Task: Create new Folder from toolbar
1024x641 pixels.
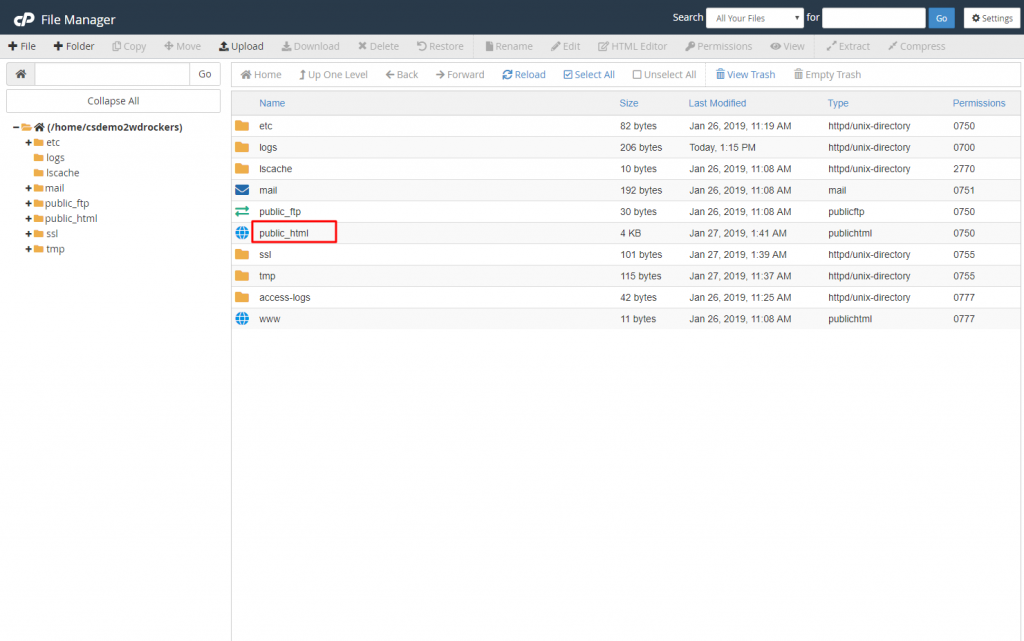Action: tap(74, 46)
